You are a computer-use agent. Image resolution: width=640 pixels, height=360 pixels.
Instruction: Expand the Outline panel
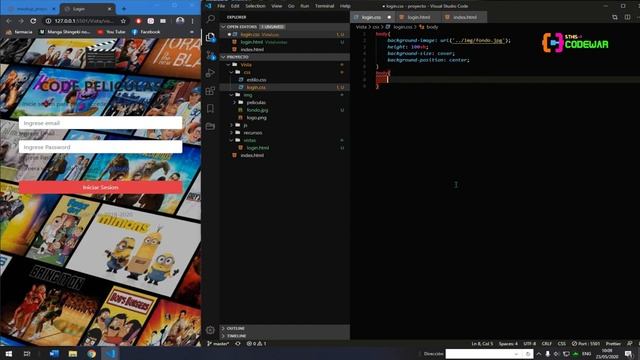point(284,328)
